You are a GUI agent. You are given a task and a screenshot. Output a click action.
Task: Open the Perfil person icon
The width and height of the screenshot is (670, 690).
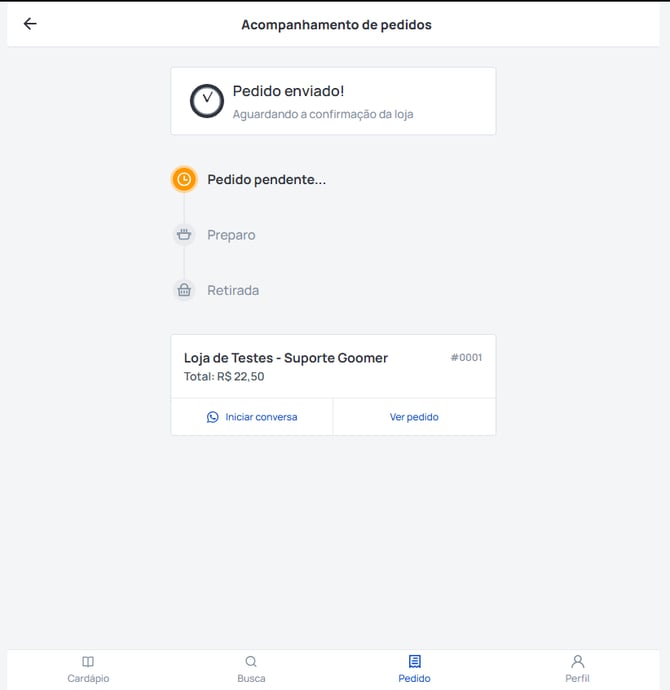(577, 662)
